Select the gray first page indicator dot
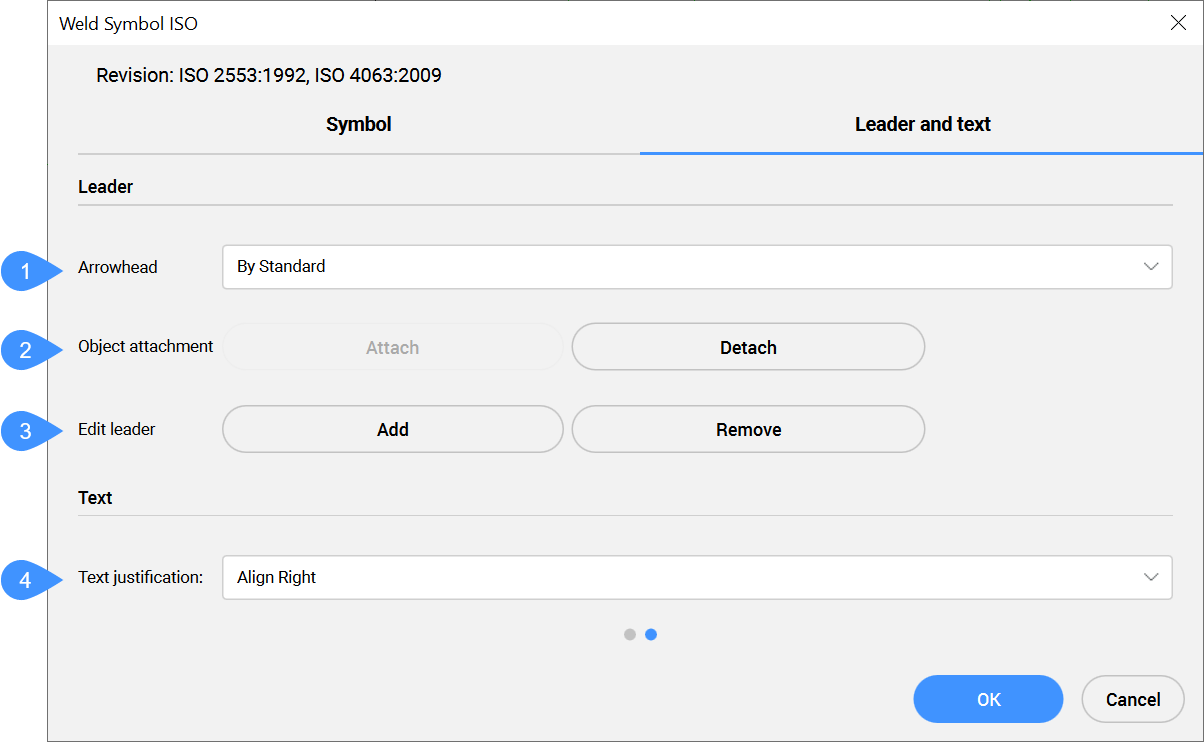 click(630, 634)
